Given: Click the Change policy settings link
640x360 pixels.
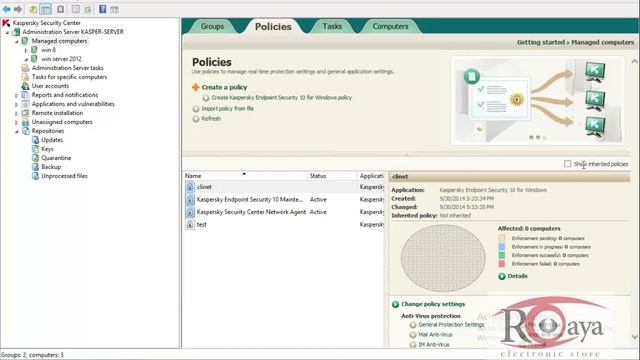Looking at the screenshot, I should point(433,304).
